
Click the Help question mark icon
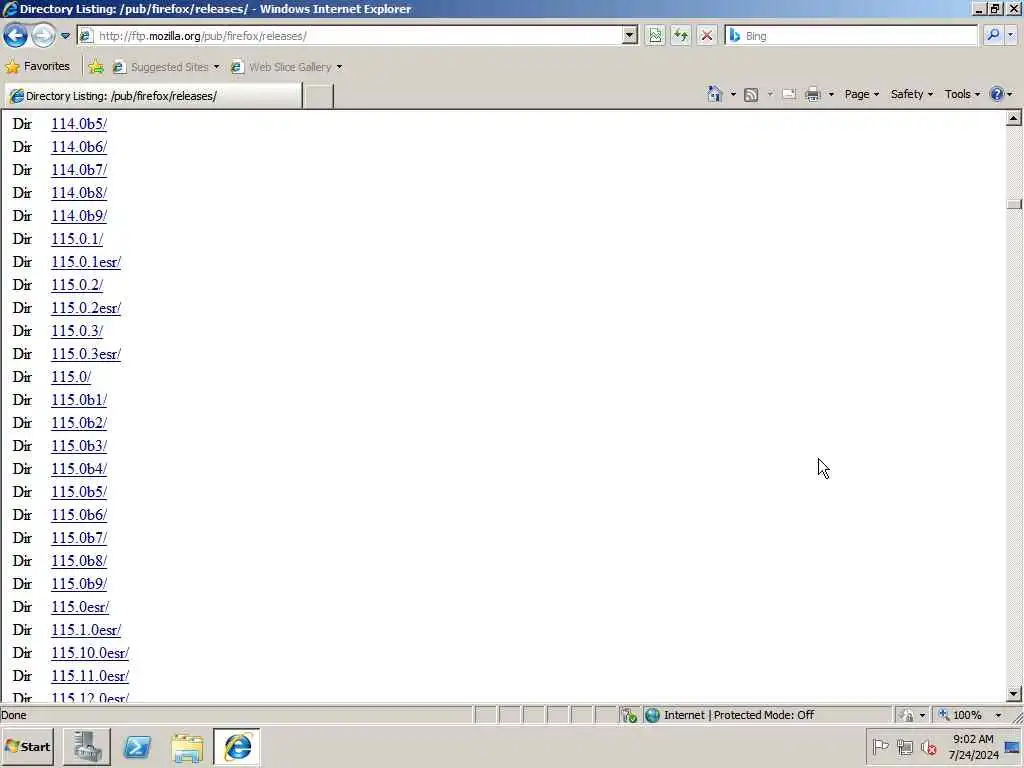pyautogui.click(x=997, y=94)
